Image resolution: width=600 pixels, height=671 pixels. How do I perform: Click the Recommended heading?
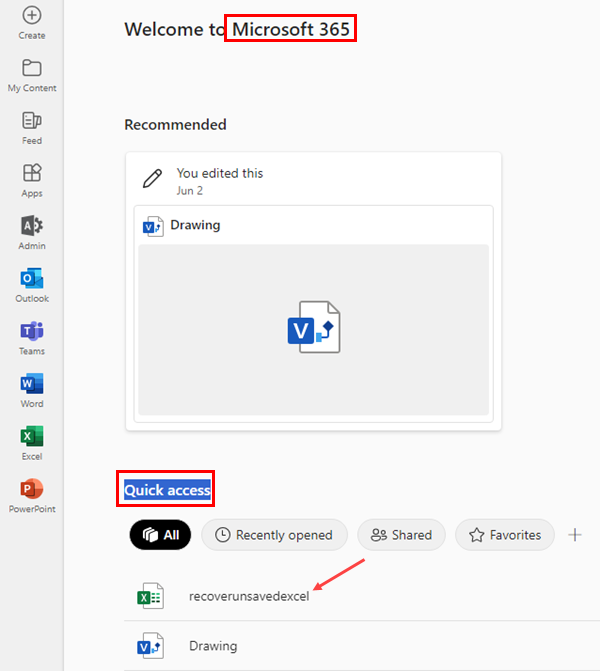pos(175,125)
